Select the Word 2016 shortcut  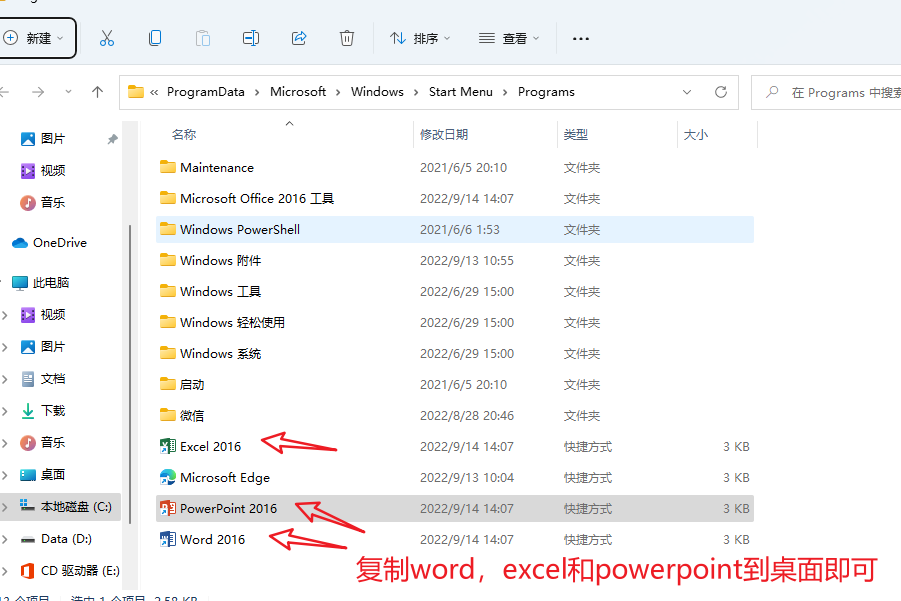pyautogui.click(x=212, y=540)
